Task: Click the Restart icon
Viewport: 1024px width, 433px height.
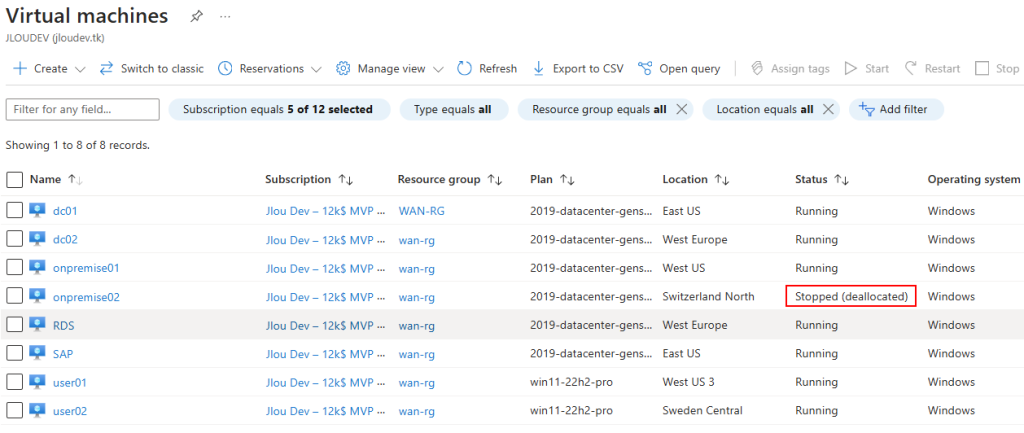Action: 910,69
